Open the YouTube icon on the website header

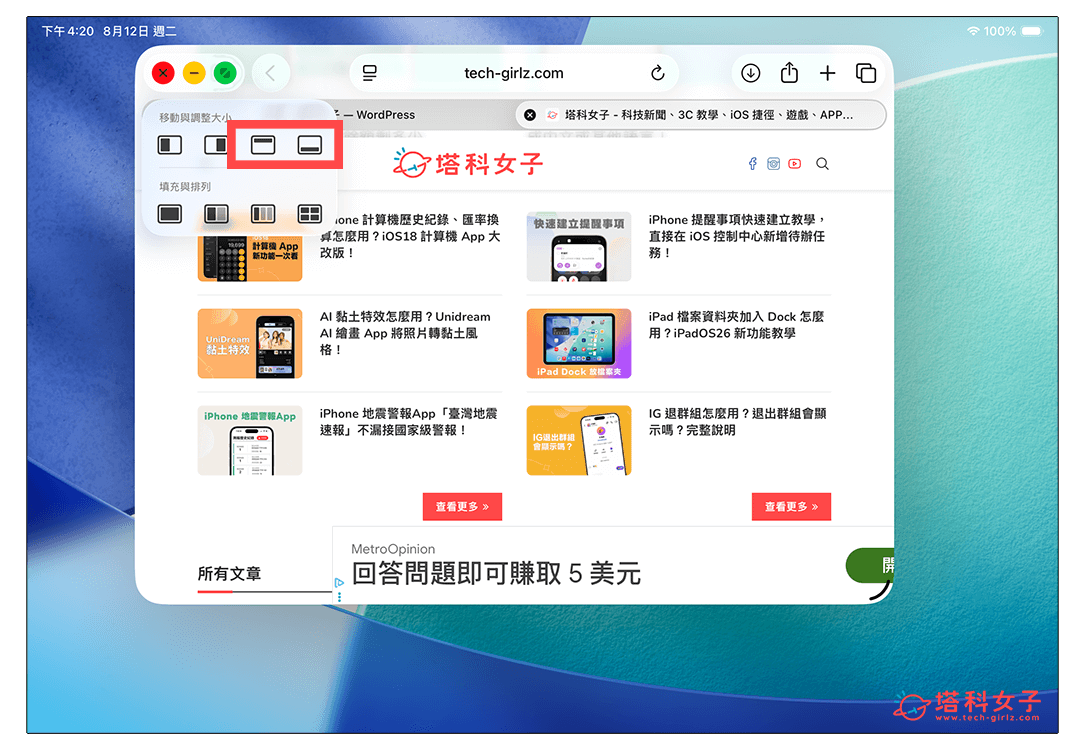click(794, 163)
